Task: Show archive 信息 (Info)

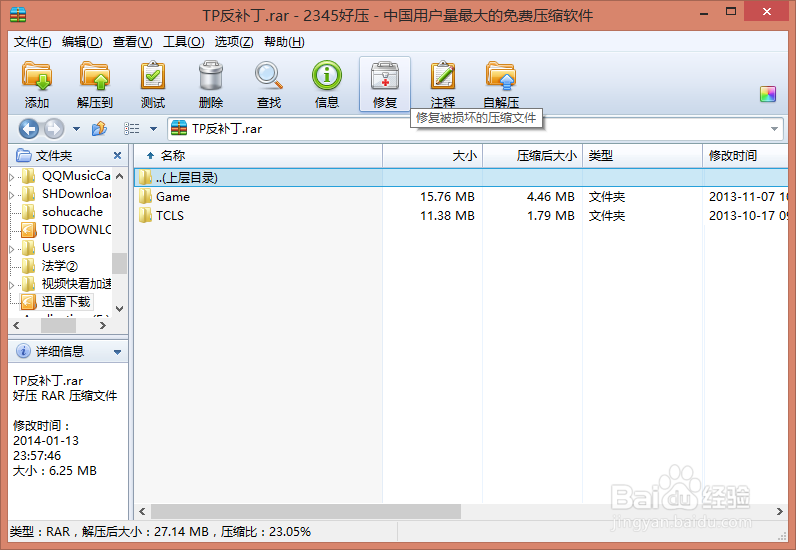Action: click(x=326, y=84)
